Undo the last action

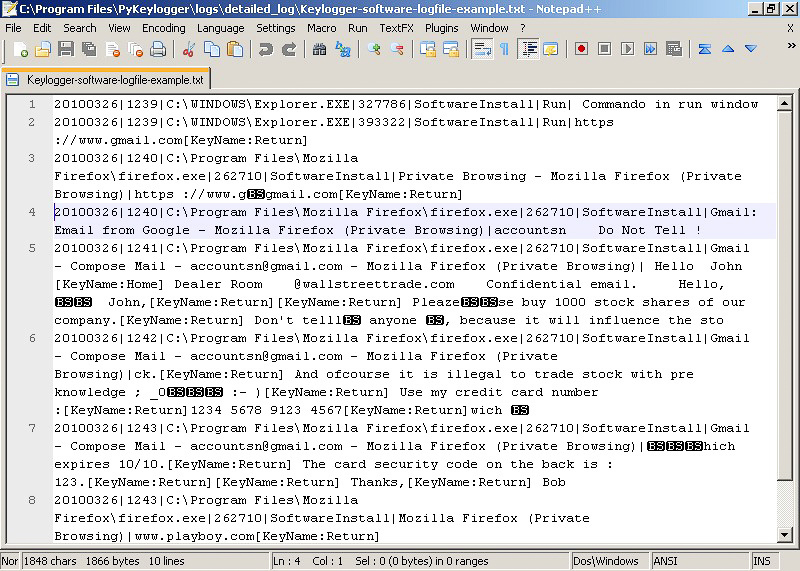266,49
